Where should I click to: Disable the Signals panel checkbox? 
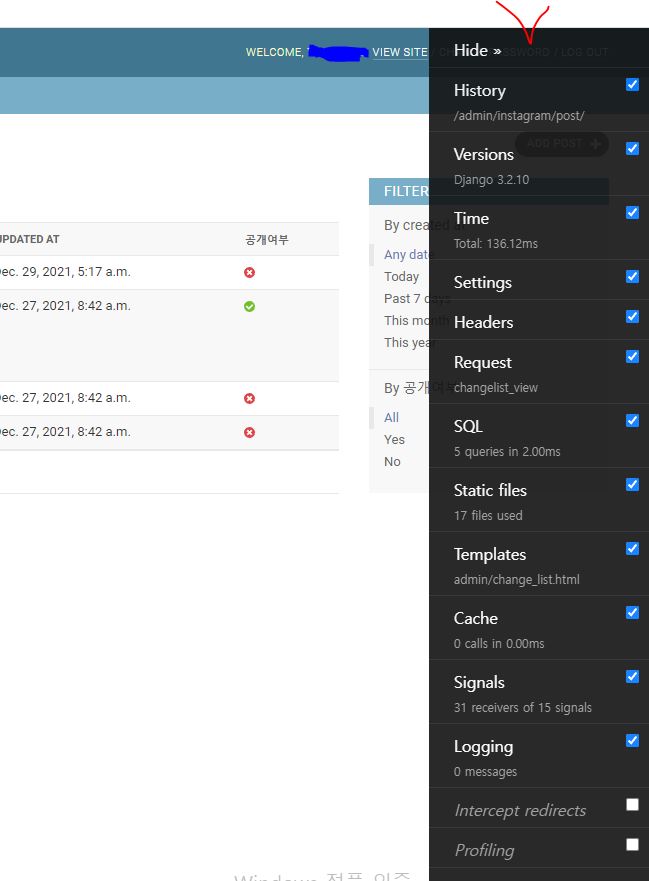[632, 676]
